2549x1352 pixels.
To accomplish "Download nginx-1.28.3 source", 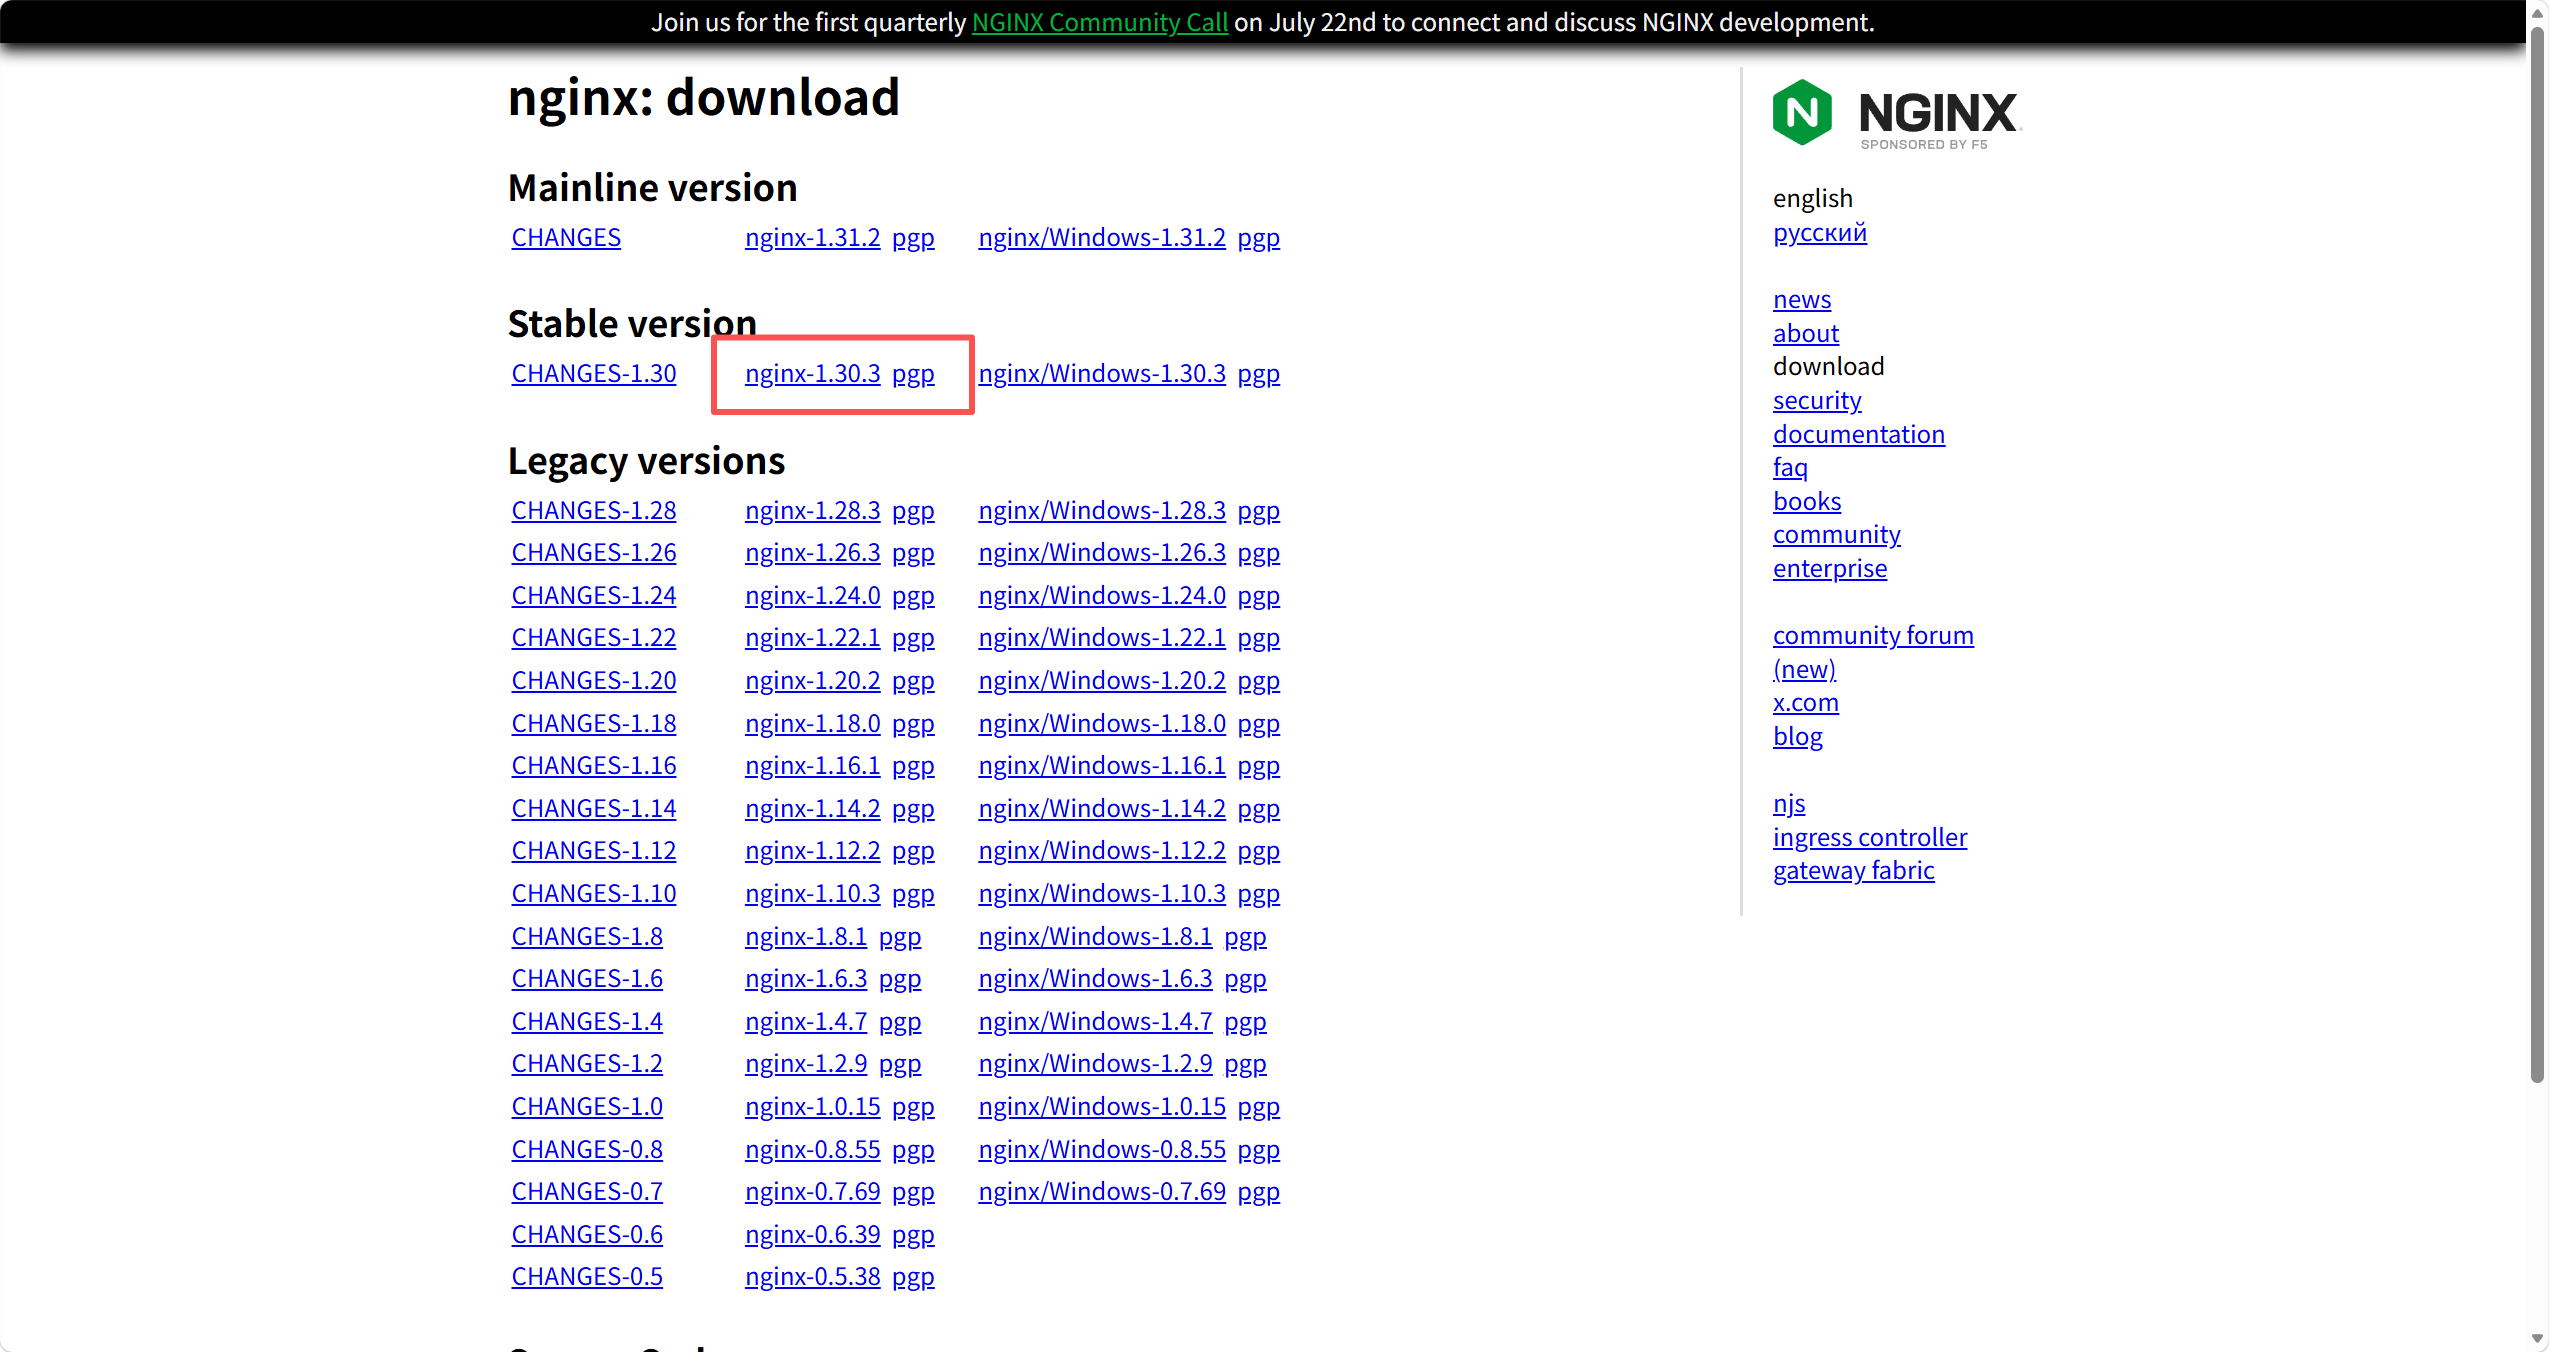I will coord(812,510).
